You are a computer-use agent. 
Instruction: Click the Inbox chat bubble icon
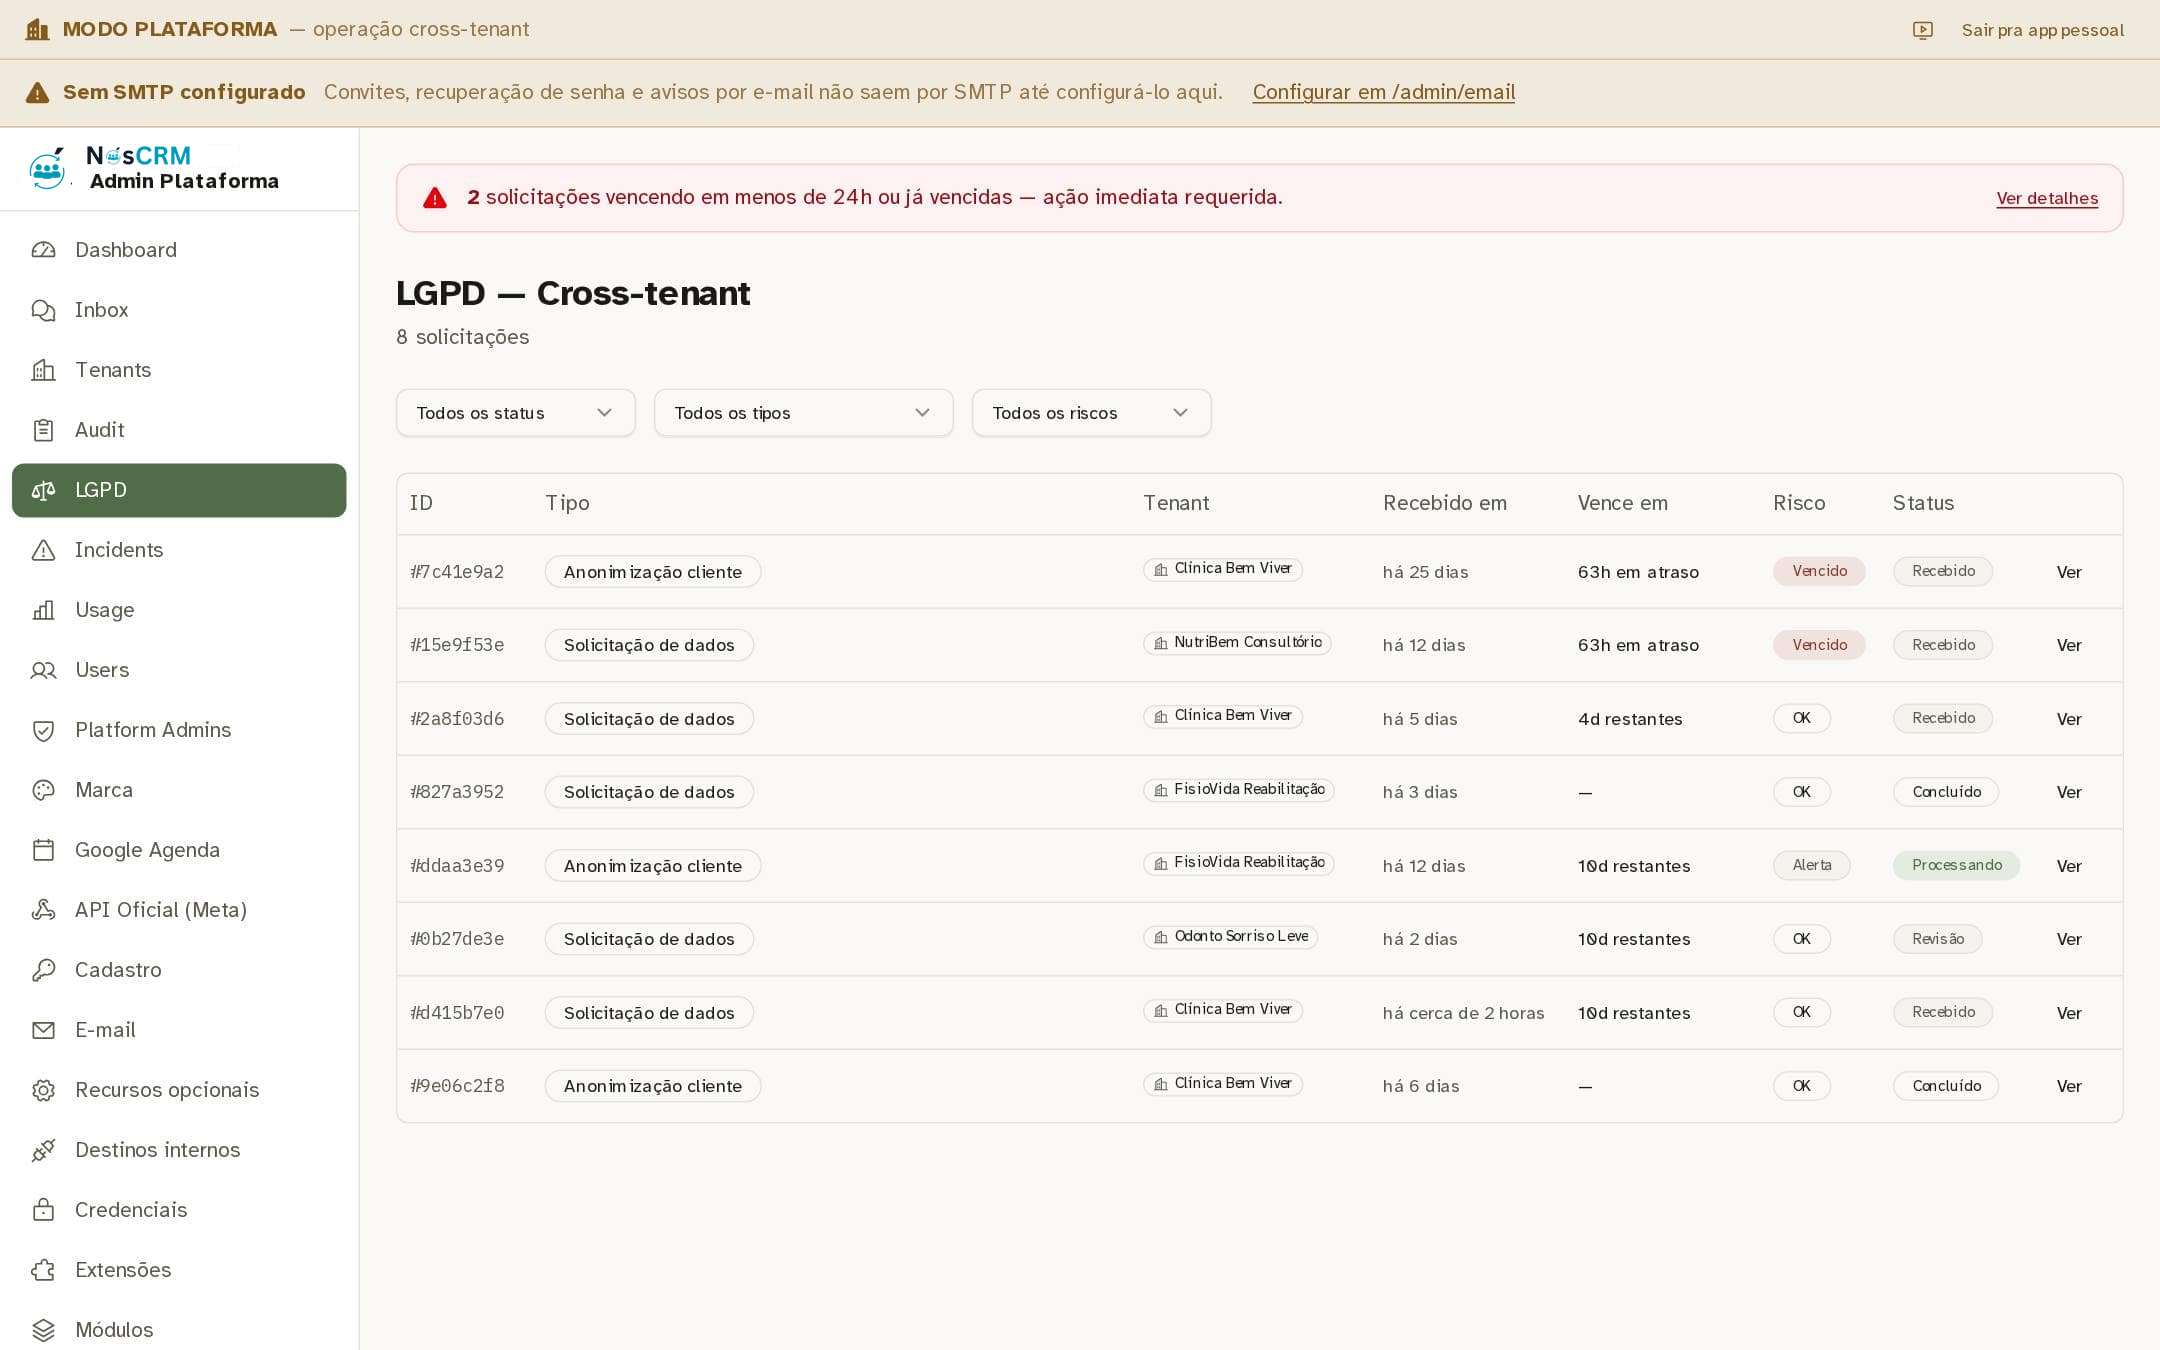pyautogui.click(x=43, y=310)
